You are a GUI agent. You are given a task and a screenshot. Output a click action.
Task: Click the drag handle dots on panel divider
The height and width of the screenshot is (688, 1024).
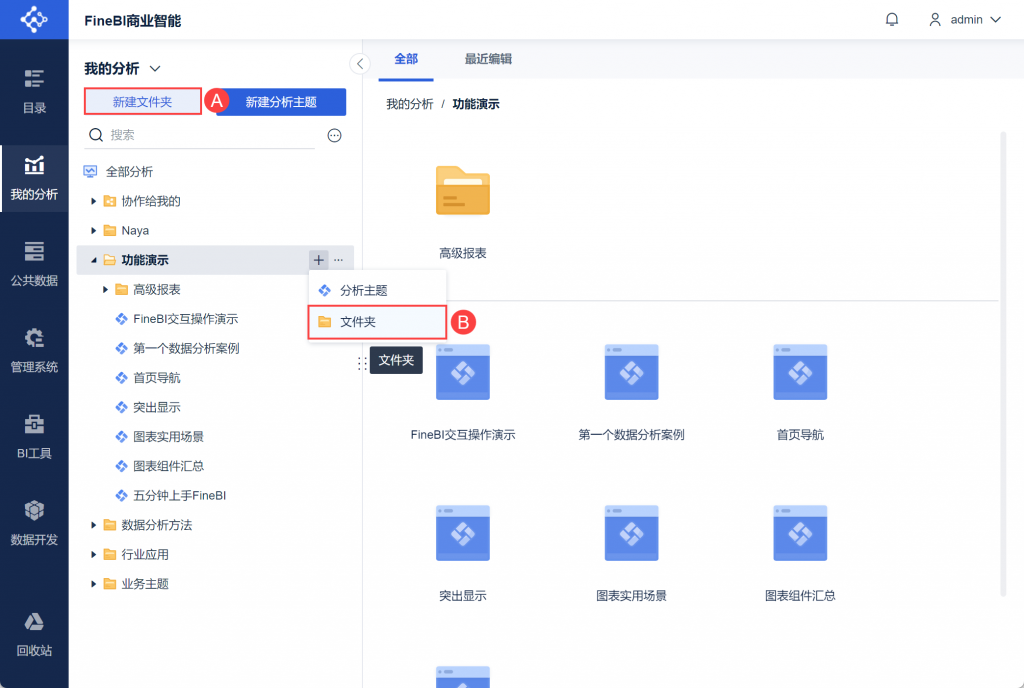[x=362, y=364]
